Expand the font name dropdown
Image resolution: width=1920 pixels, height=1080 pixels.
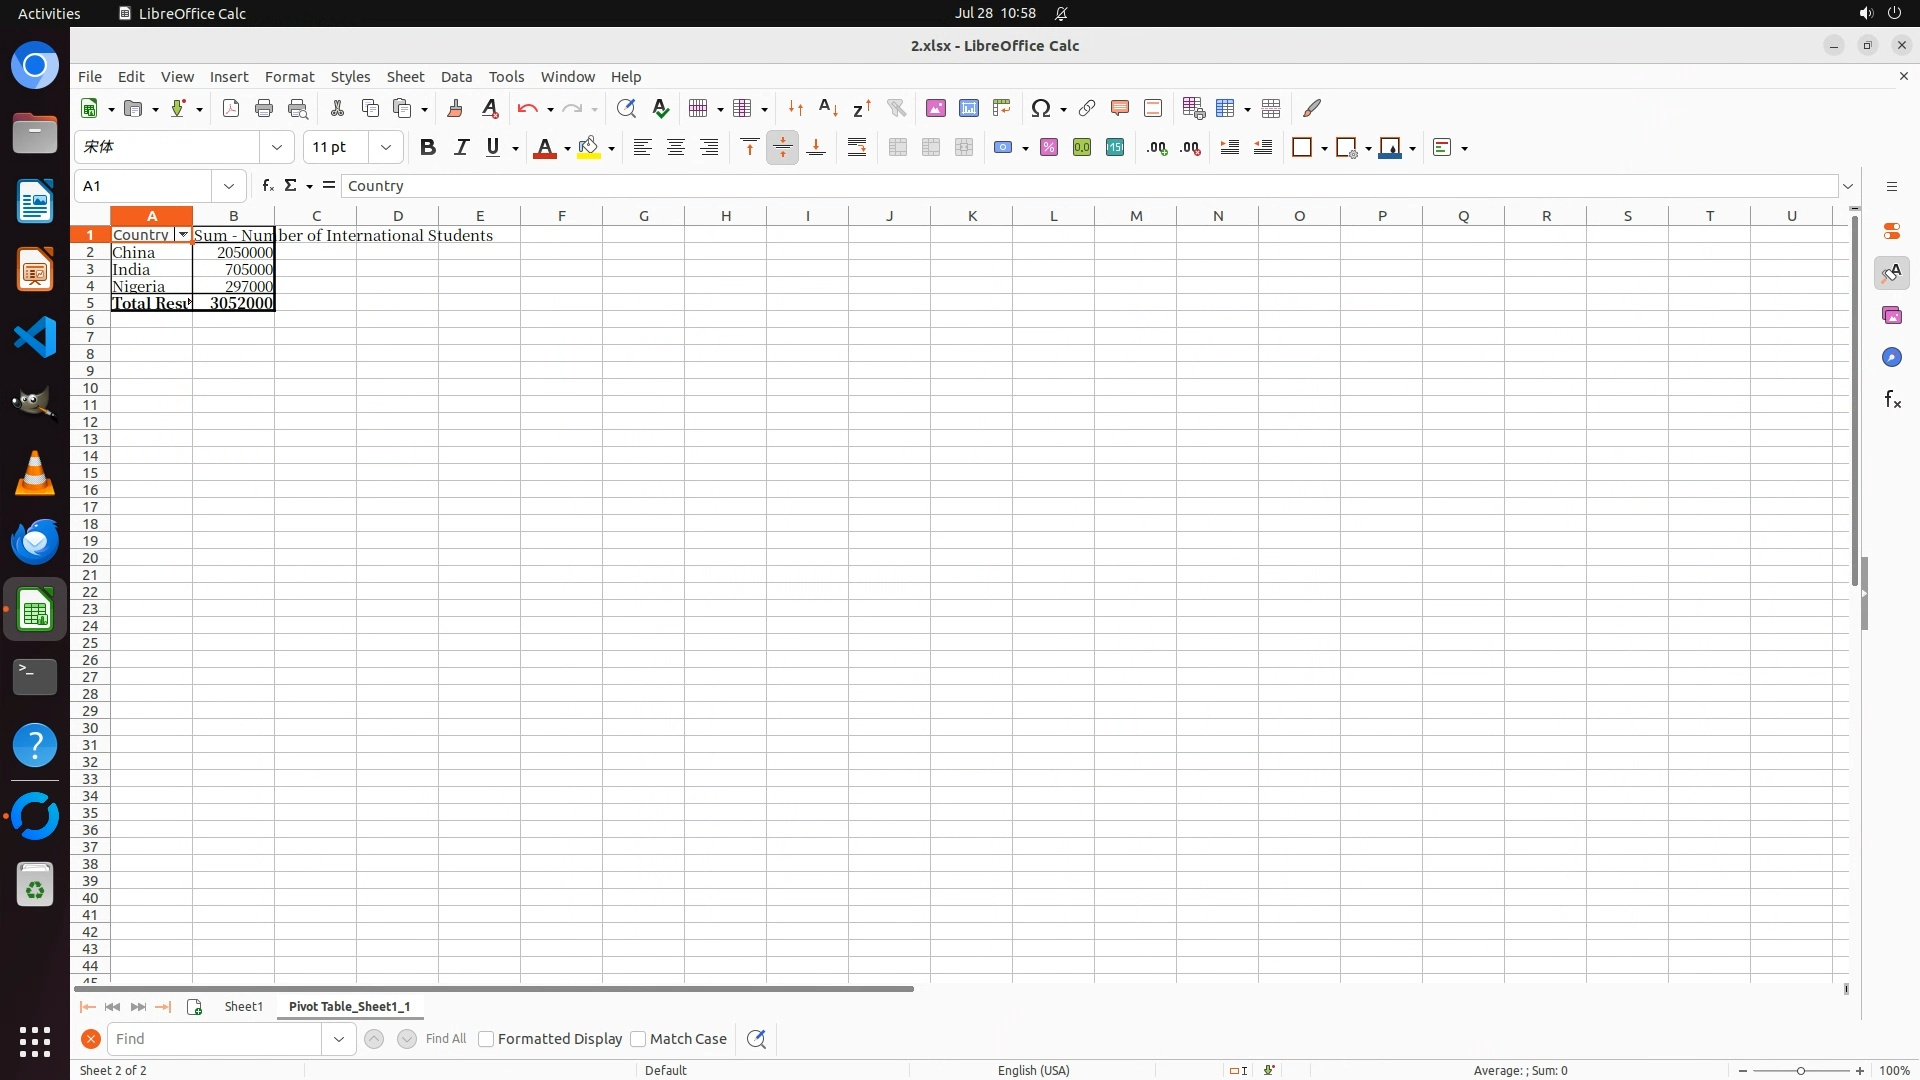[x=277, y=148]
